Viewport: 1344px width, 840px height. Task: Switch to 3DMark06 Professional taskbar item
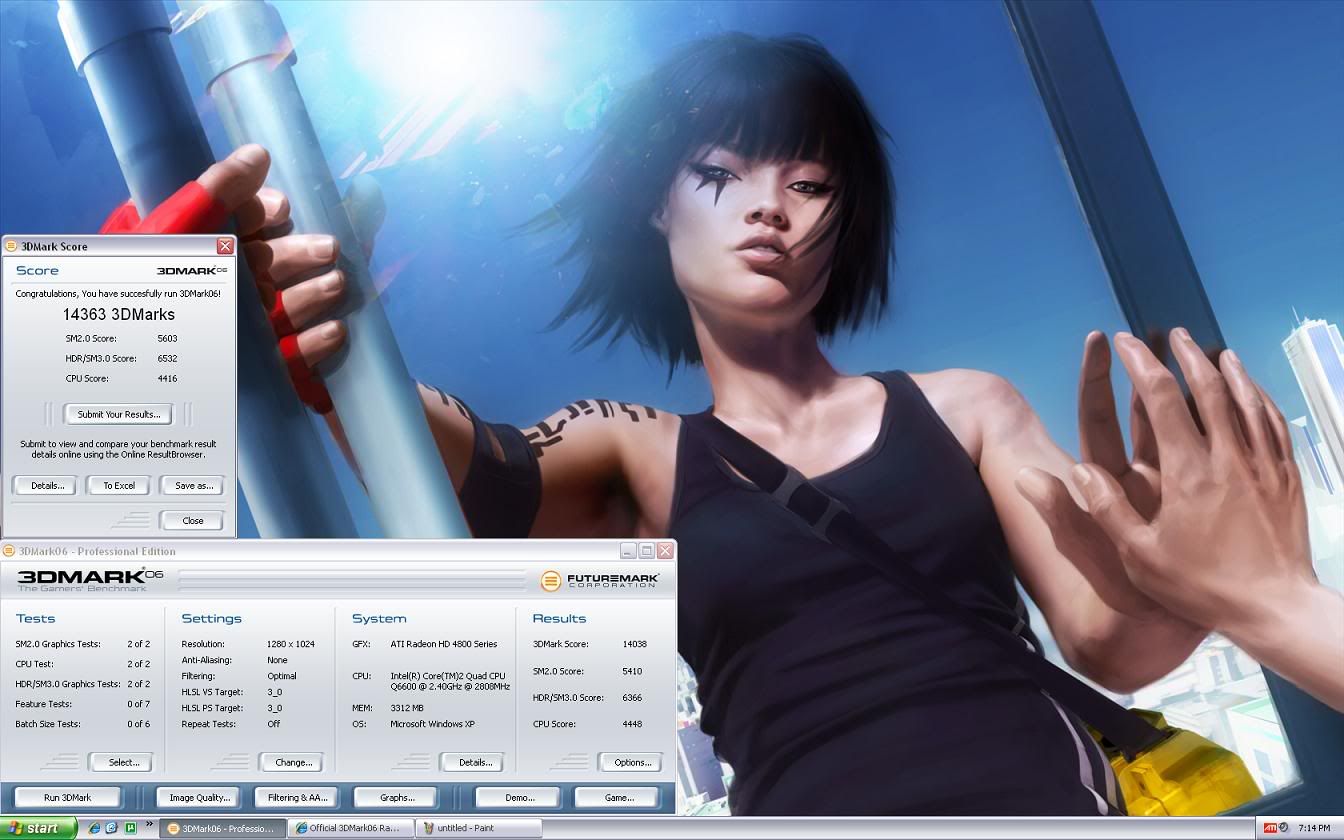[x=223, y=828]
